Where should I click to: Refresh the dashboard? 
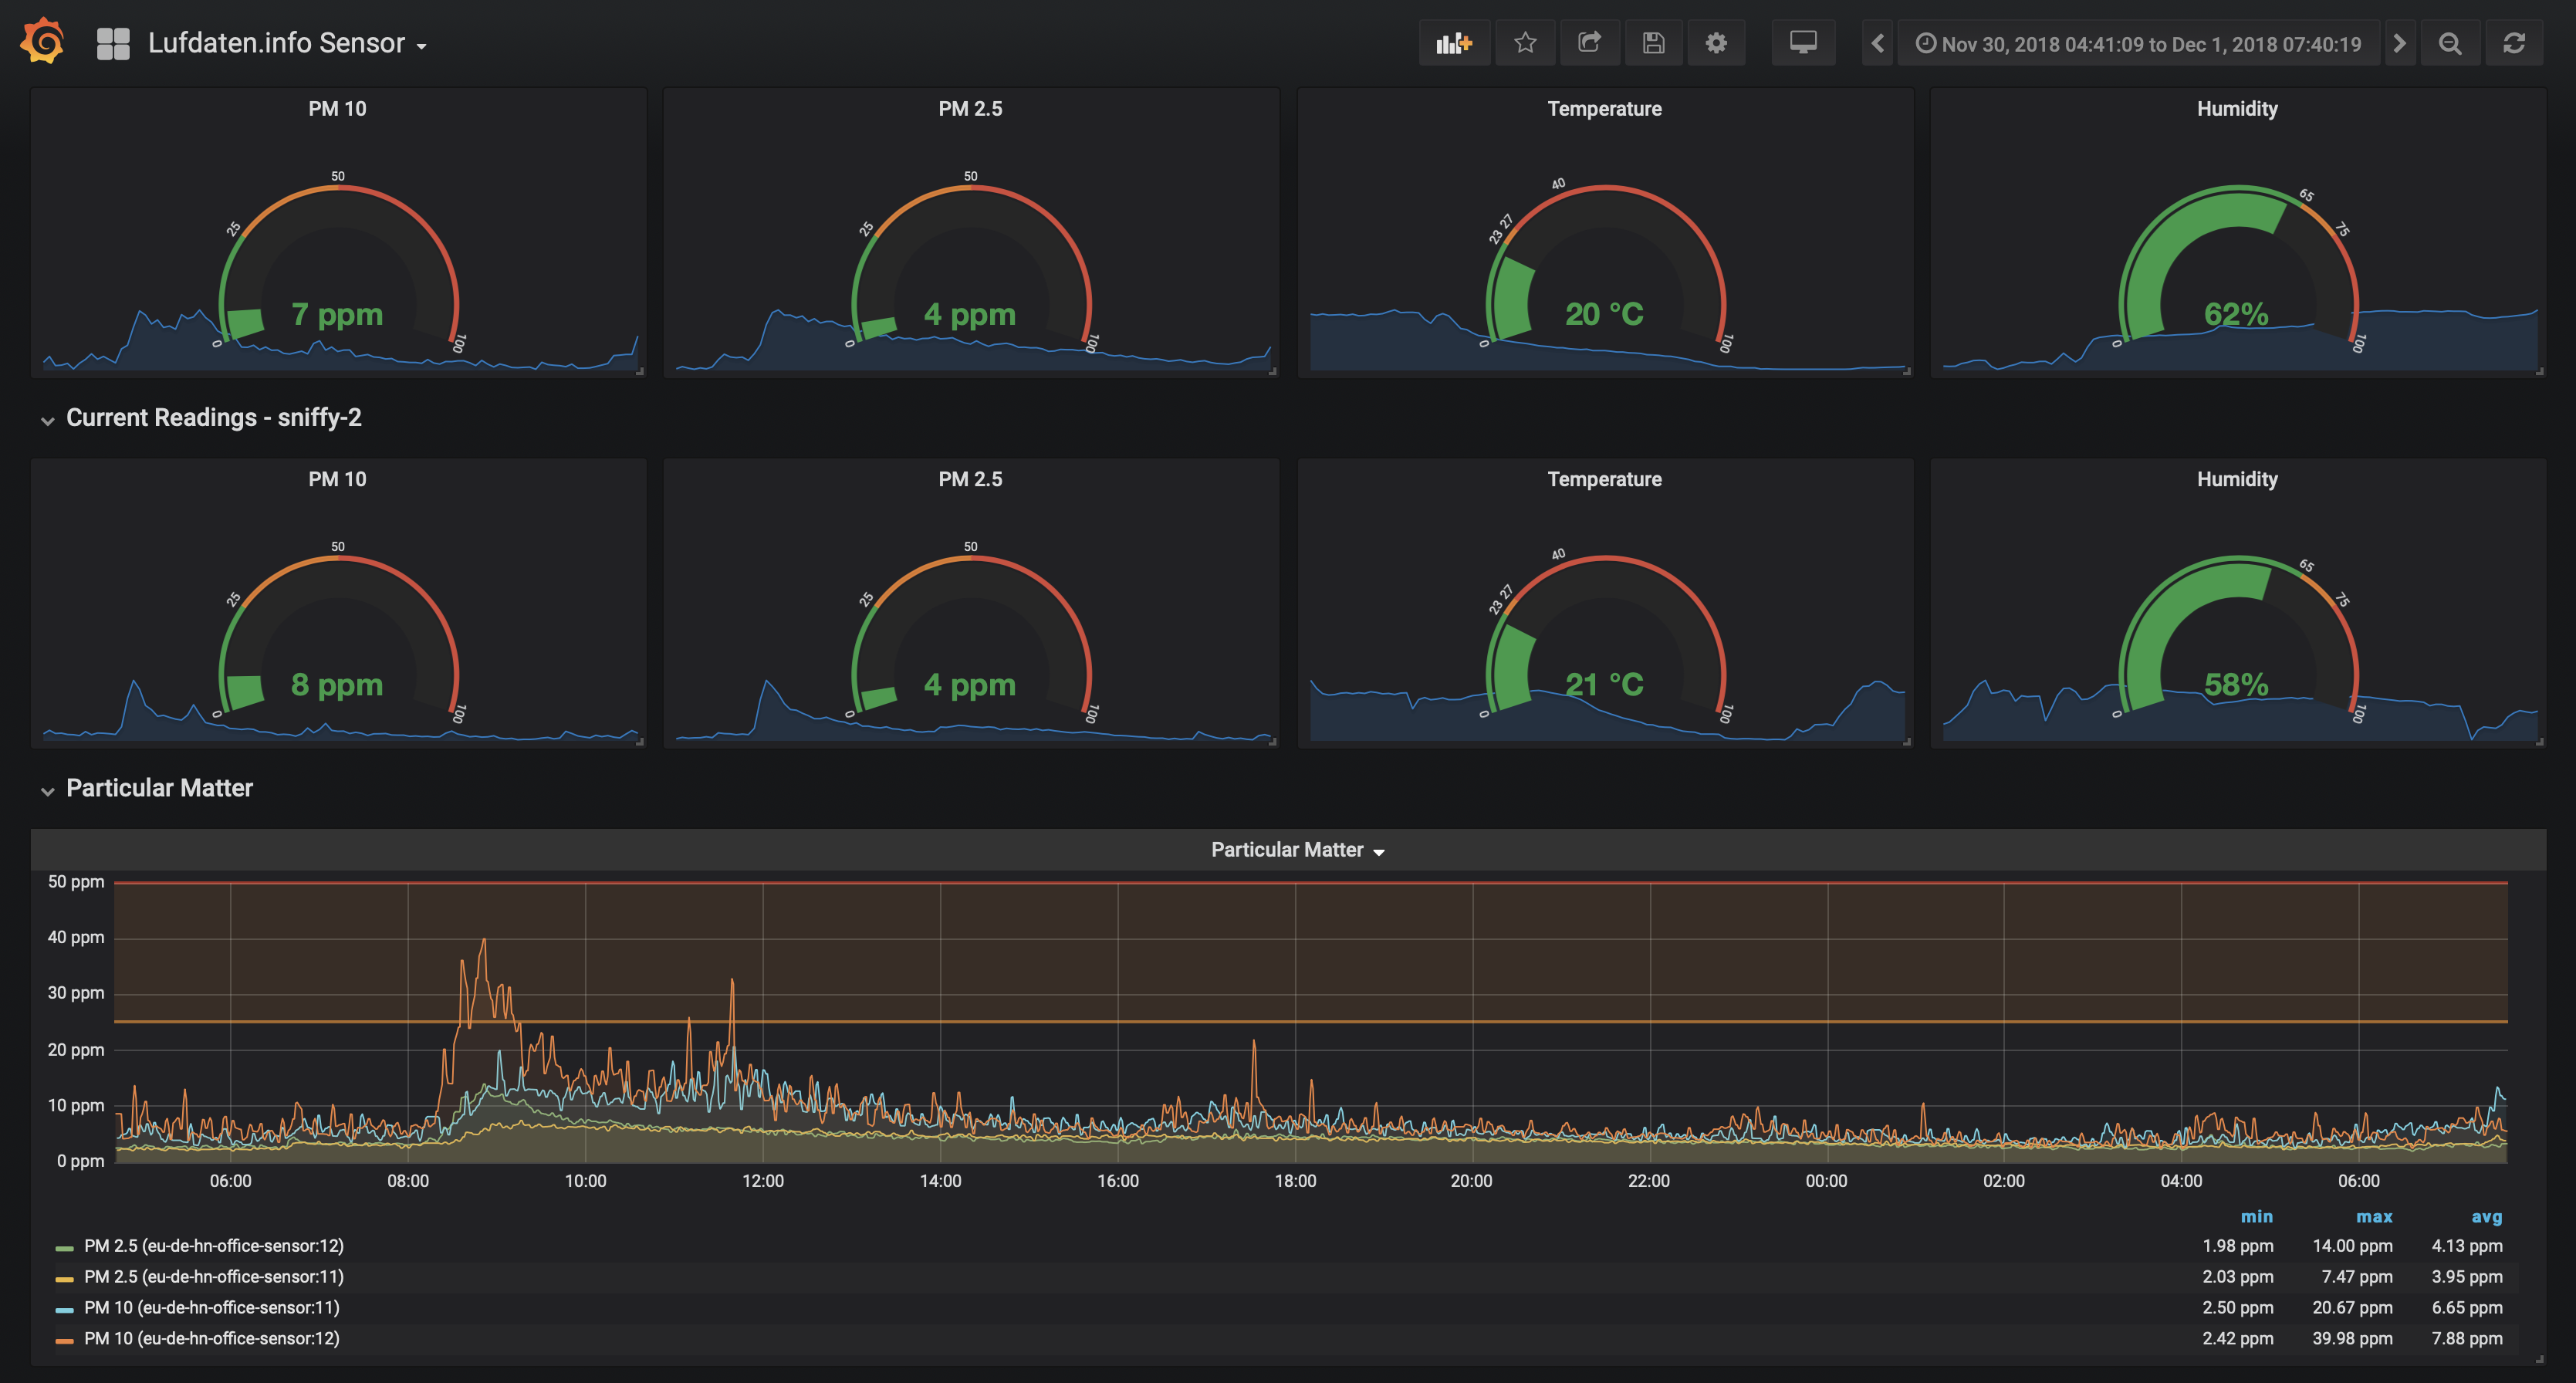(2514, 43)
